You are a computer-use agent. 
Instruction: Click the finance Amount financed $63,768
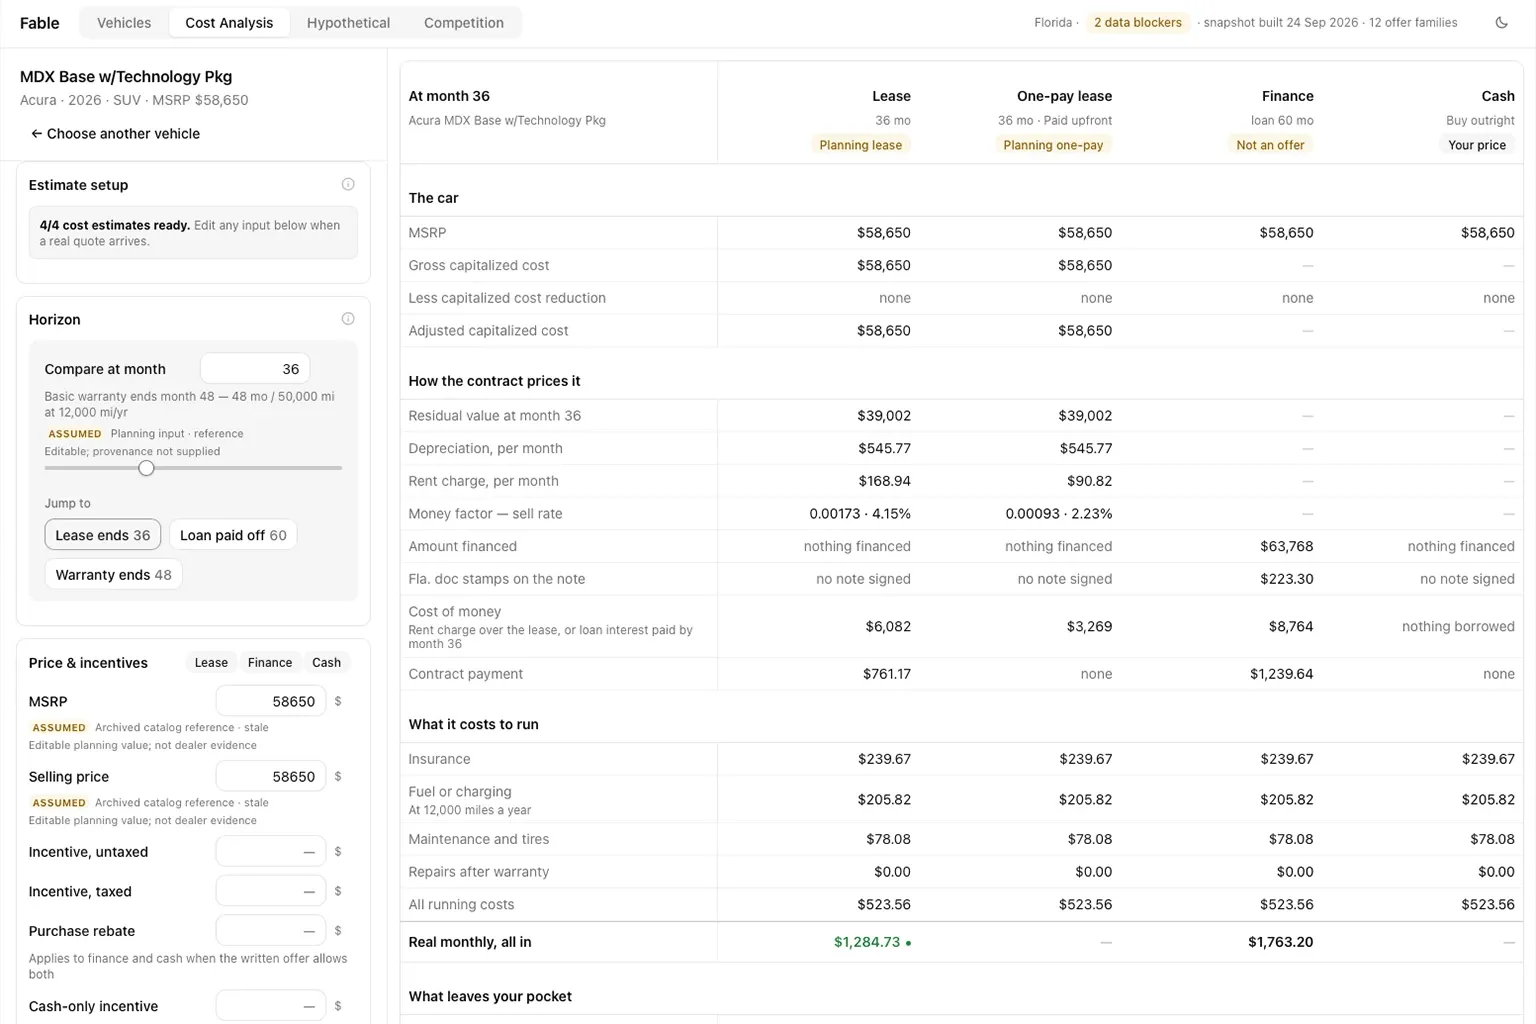point(1287,546)
